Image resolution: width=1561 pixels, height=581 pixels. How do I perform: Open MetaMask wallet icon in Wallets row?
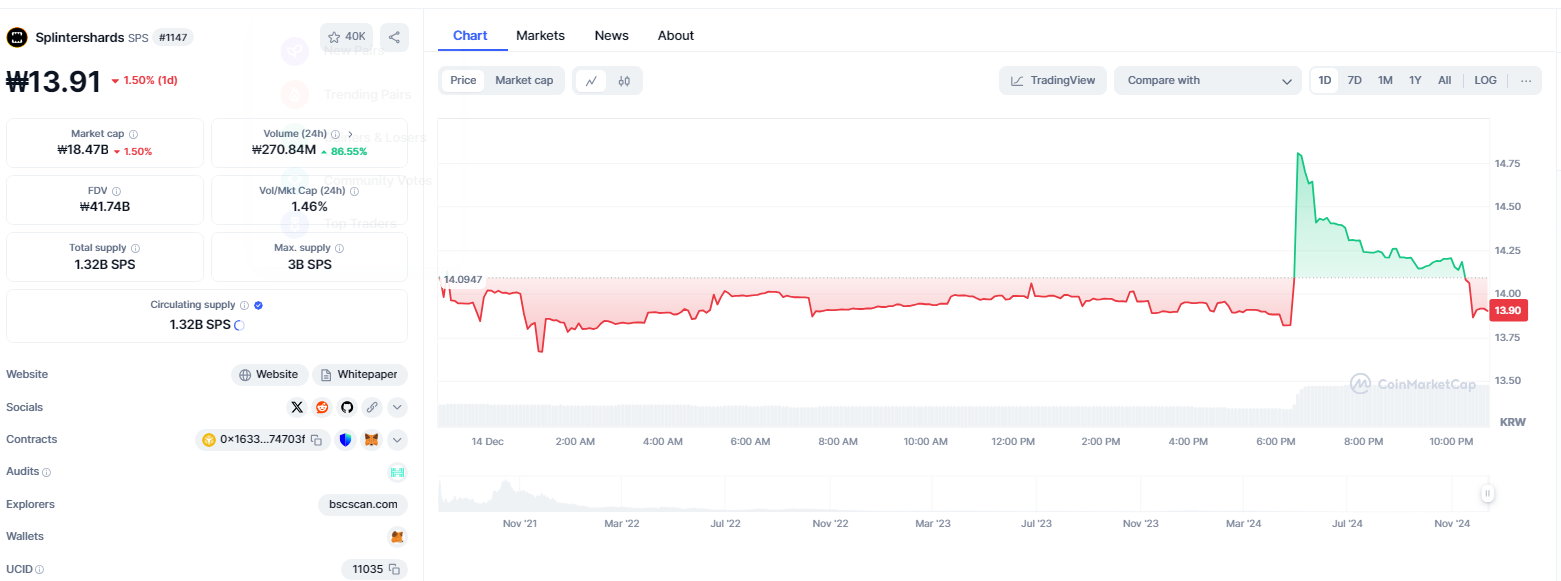[x=397, y=537]
